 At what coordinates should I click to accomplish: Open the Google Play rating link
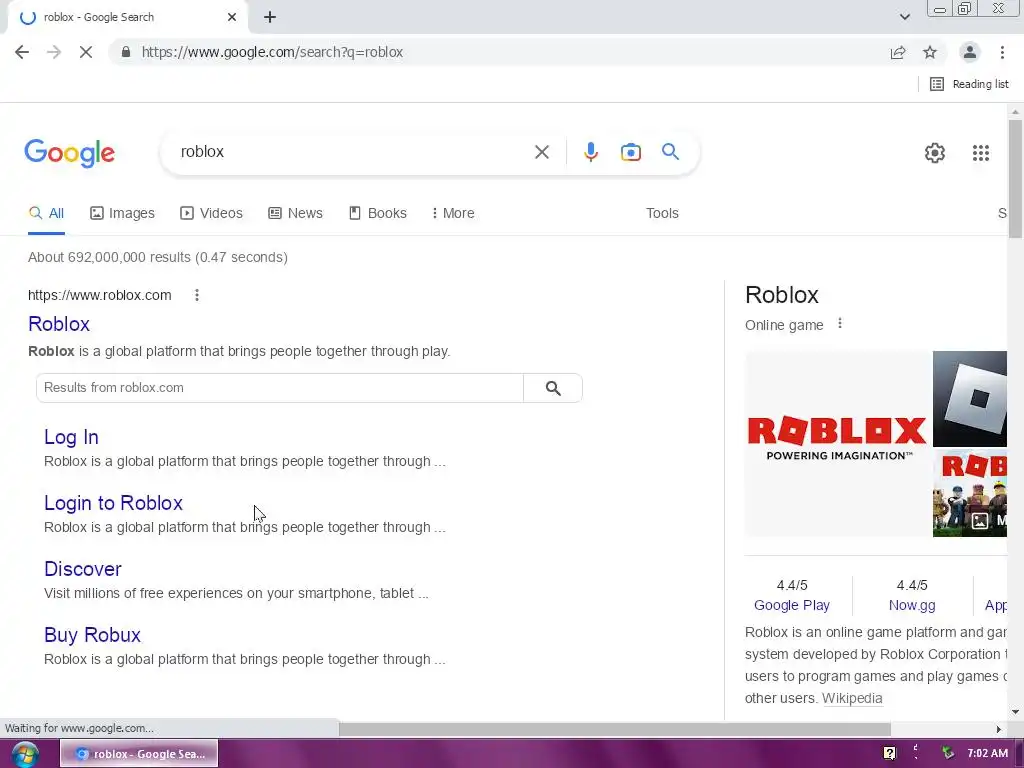(792, 605)
